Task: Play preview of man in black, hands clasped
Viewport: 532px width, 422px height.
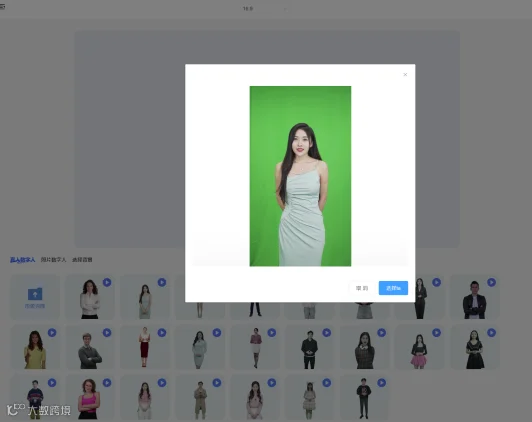Action: pos(327,333)
